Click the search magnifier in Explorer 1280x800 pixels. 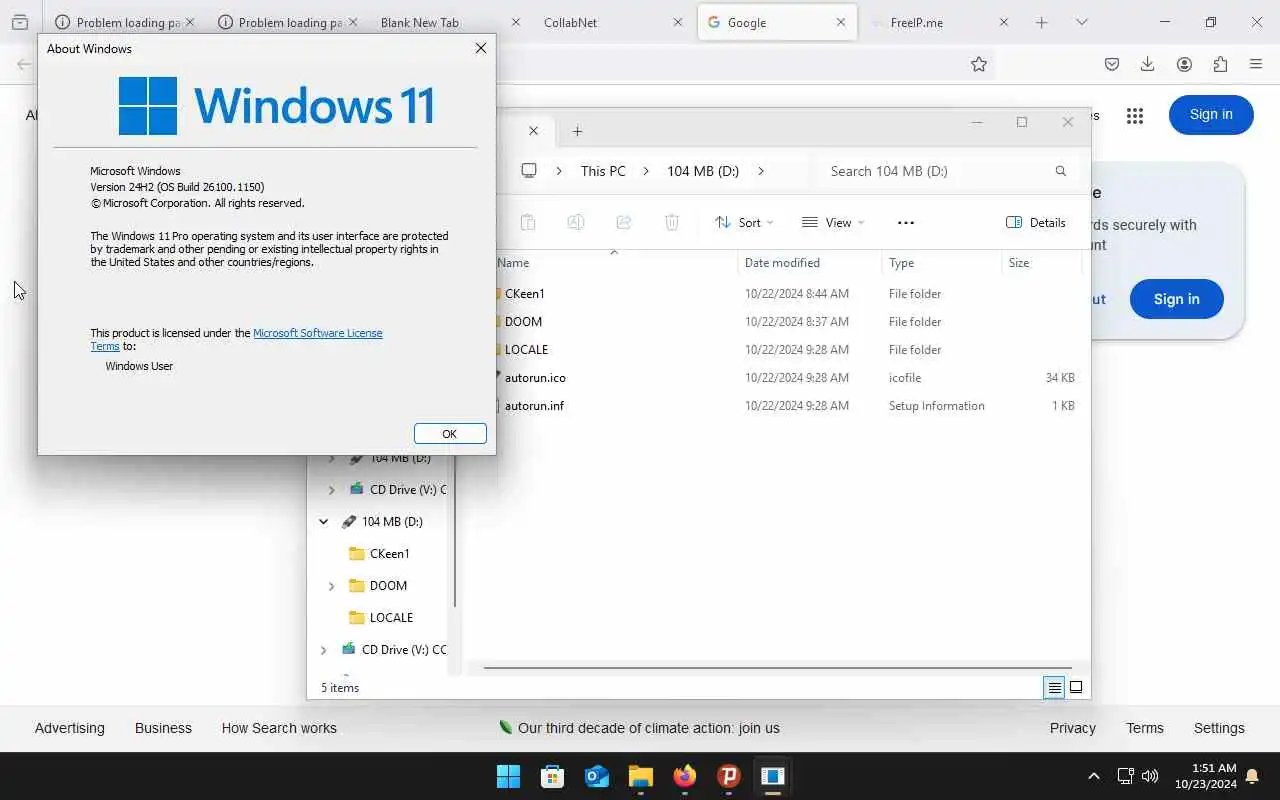[1061, 171]
